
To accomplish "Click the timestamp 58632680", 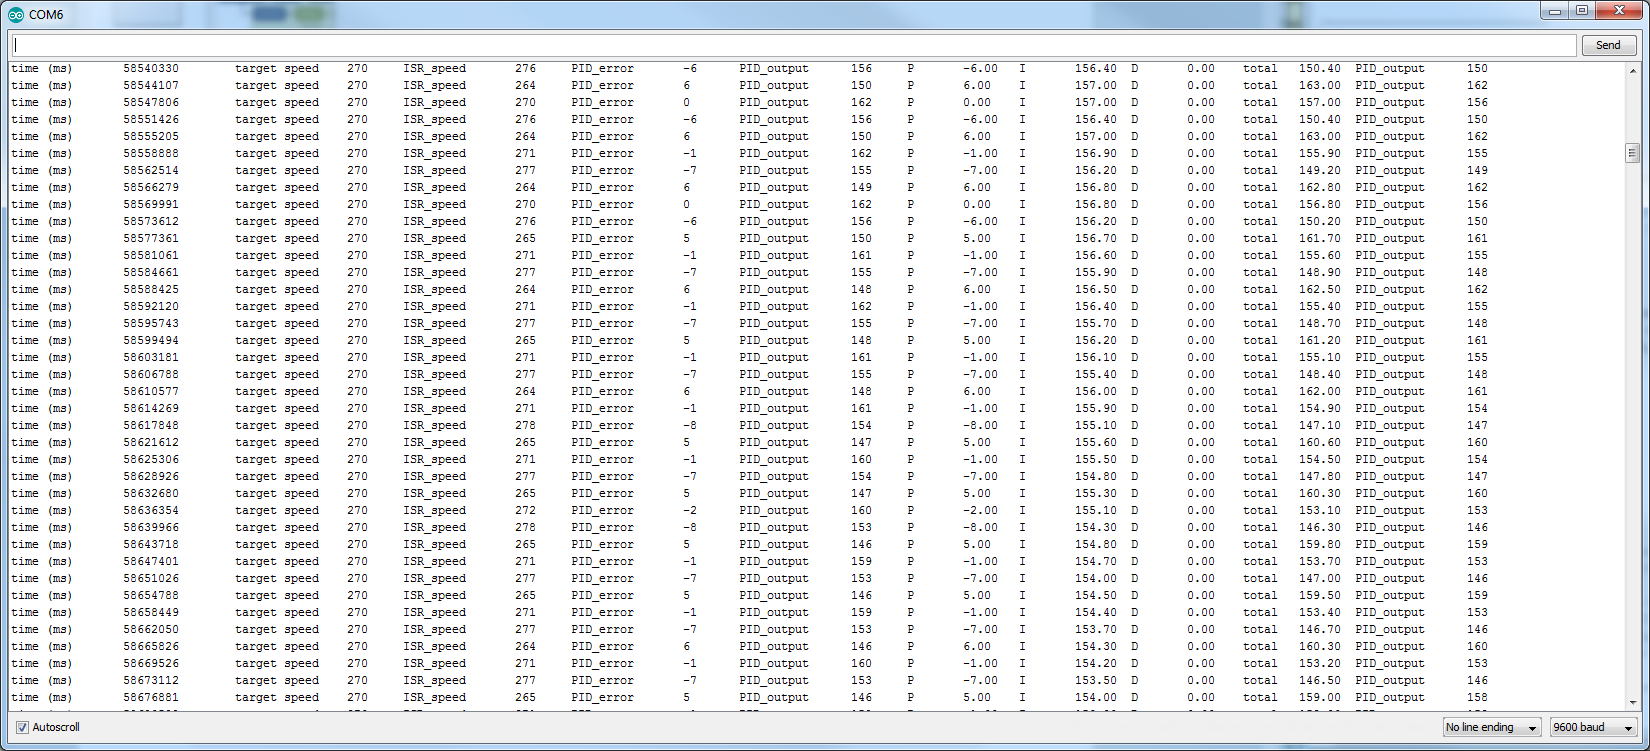I will click(151, 493).
